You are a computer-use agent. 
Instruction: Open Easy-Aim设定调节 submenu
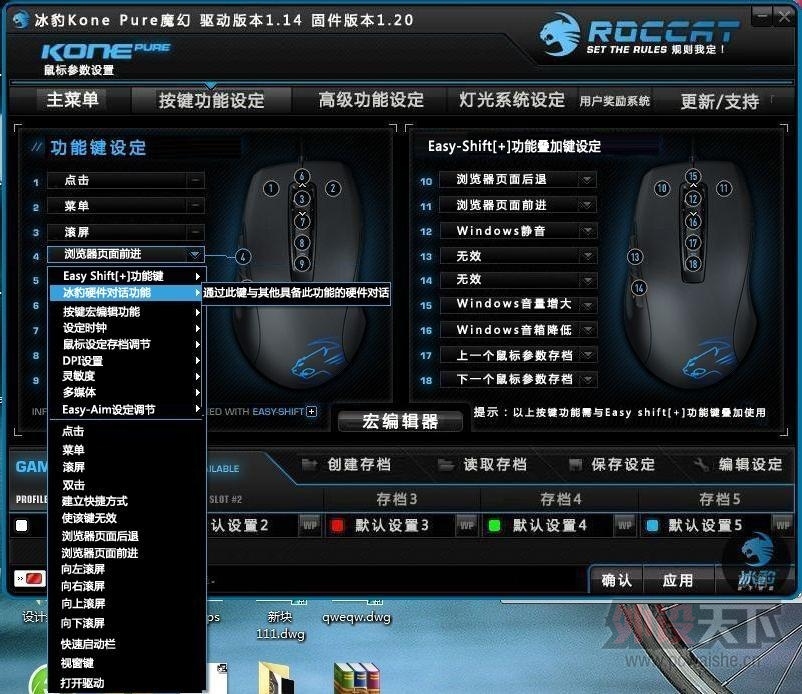pyautogui.click(x=127, y=410)
